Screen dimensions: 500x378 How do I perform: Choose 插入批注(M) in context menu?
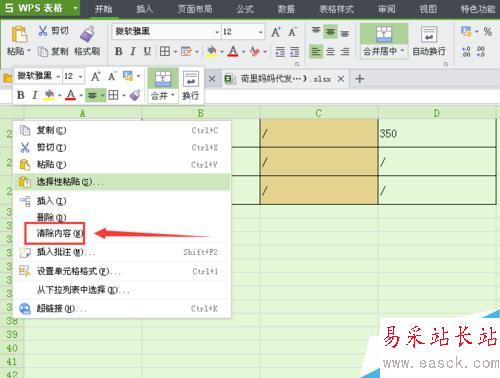(x=122, y=252)
